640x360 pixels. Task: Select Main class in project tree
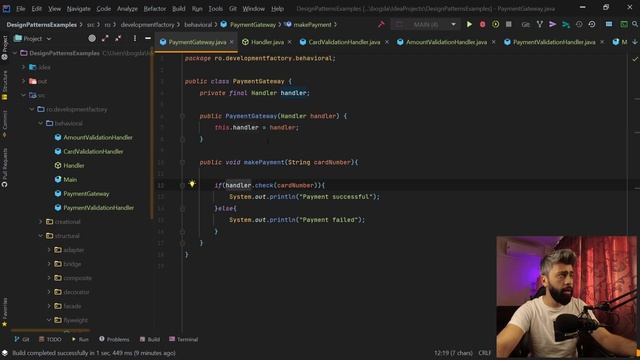(x=70, y=180)
